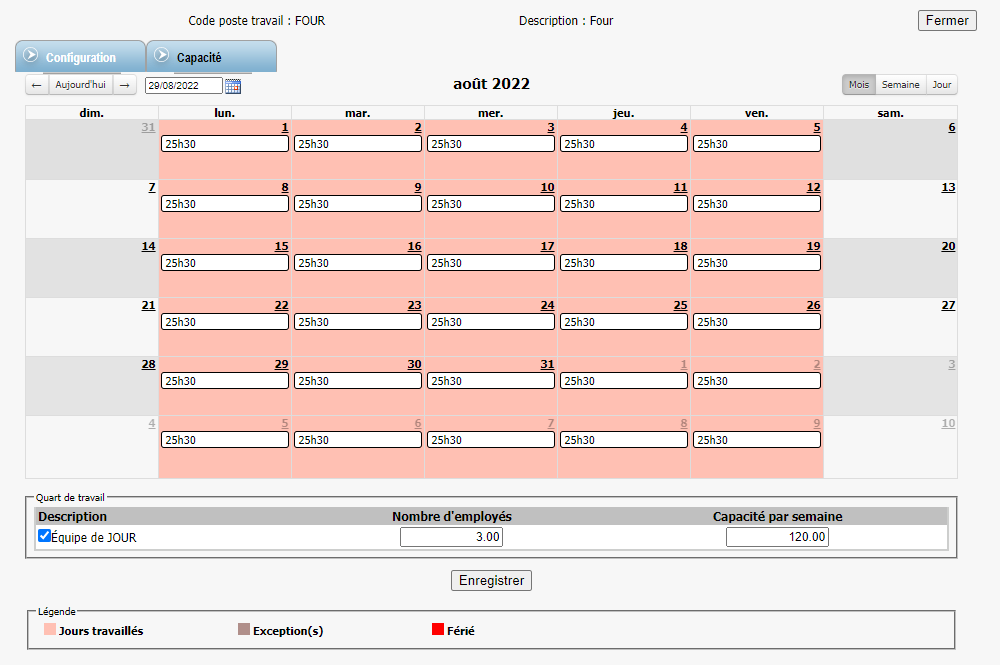Screen dimensions: 1000x665
Task: Switch to Jour view
Action: coord(942,85)
